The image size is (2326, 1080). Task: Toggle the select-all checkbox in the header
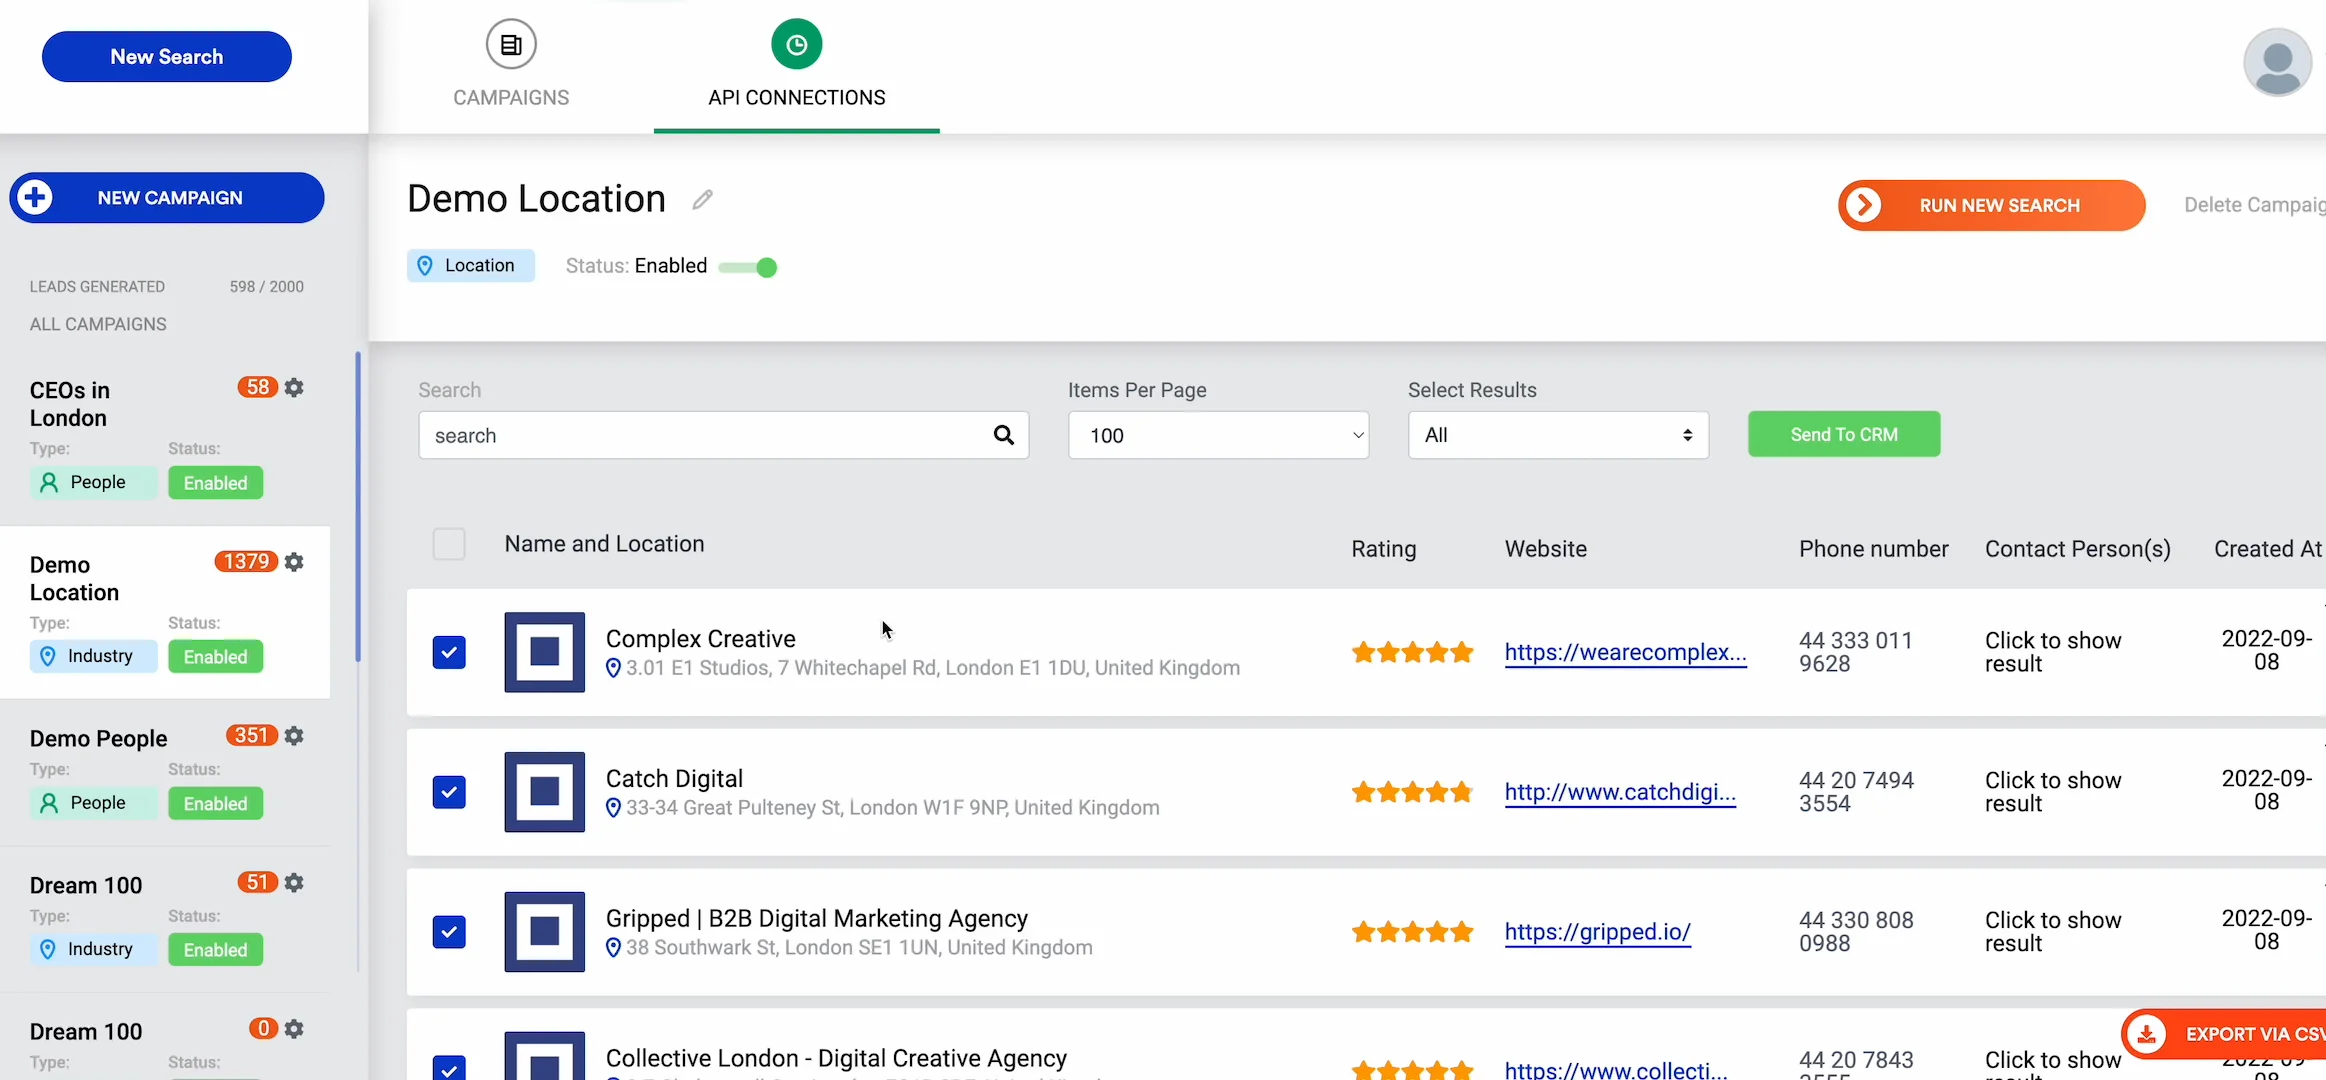coord(450,543)
